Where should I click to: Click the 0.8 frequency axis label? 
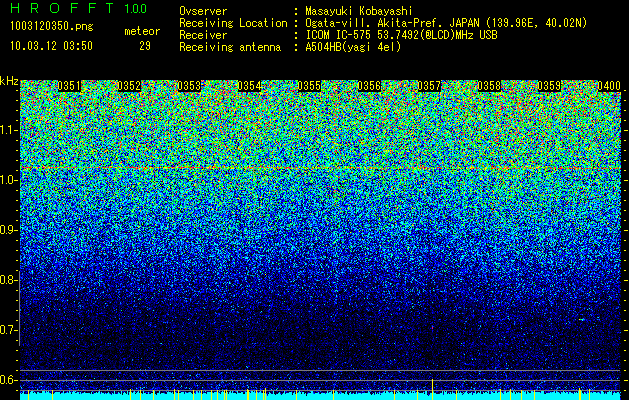click(x=8, y=280)
